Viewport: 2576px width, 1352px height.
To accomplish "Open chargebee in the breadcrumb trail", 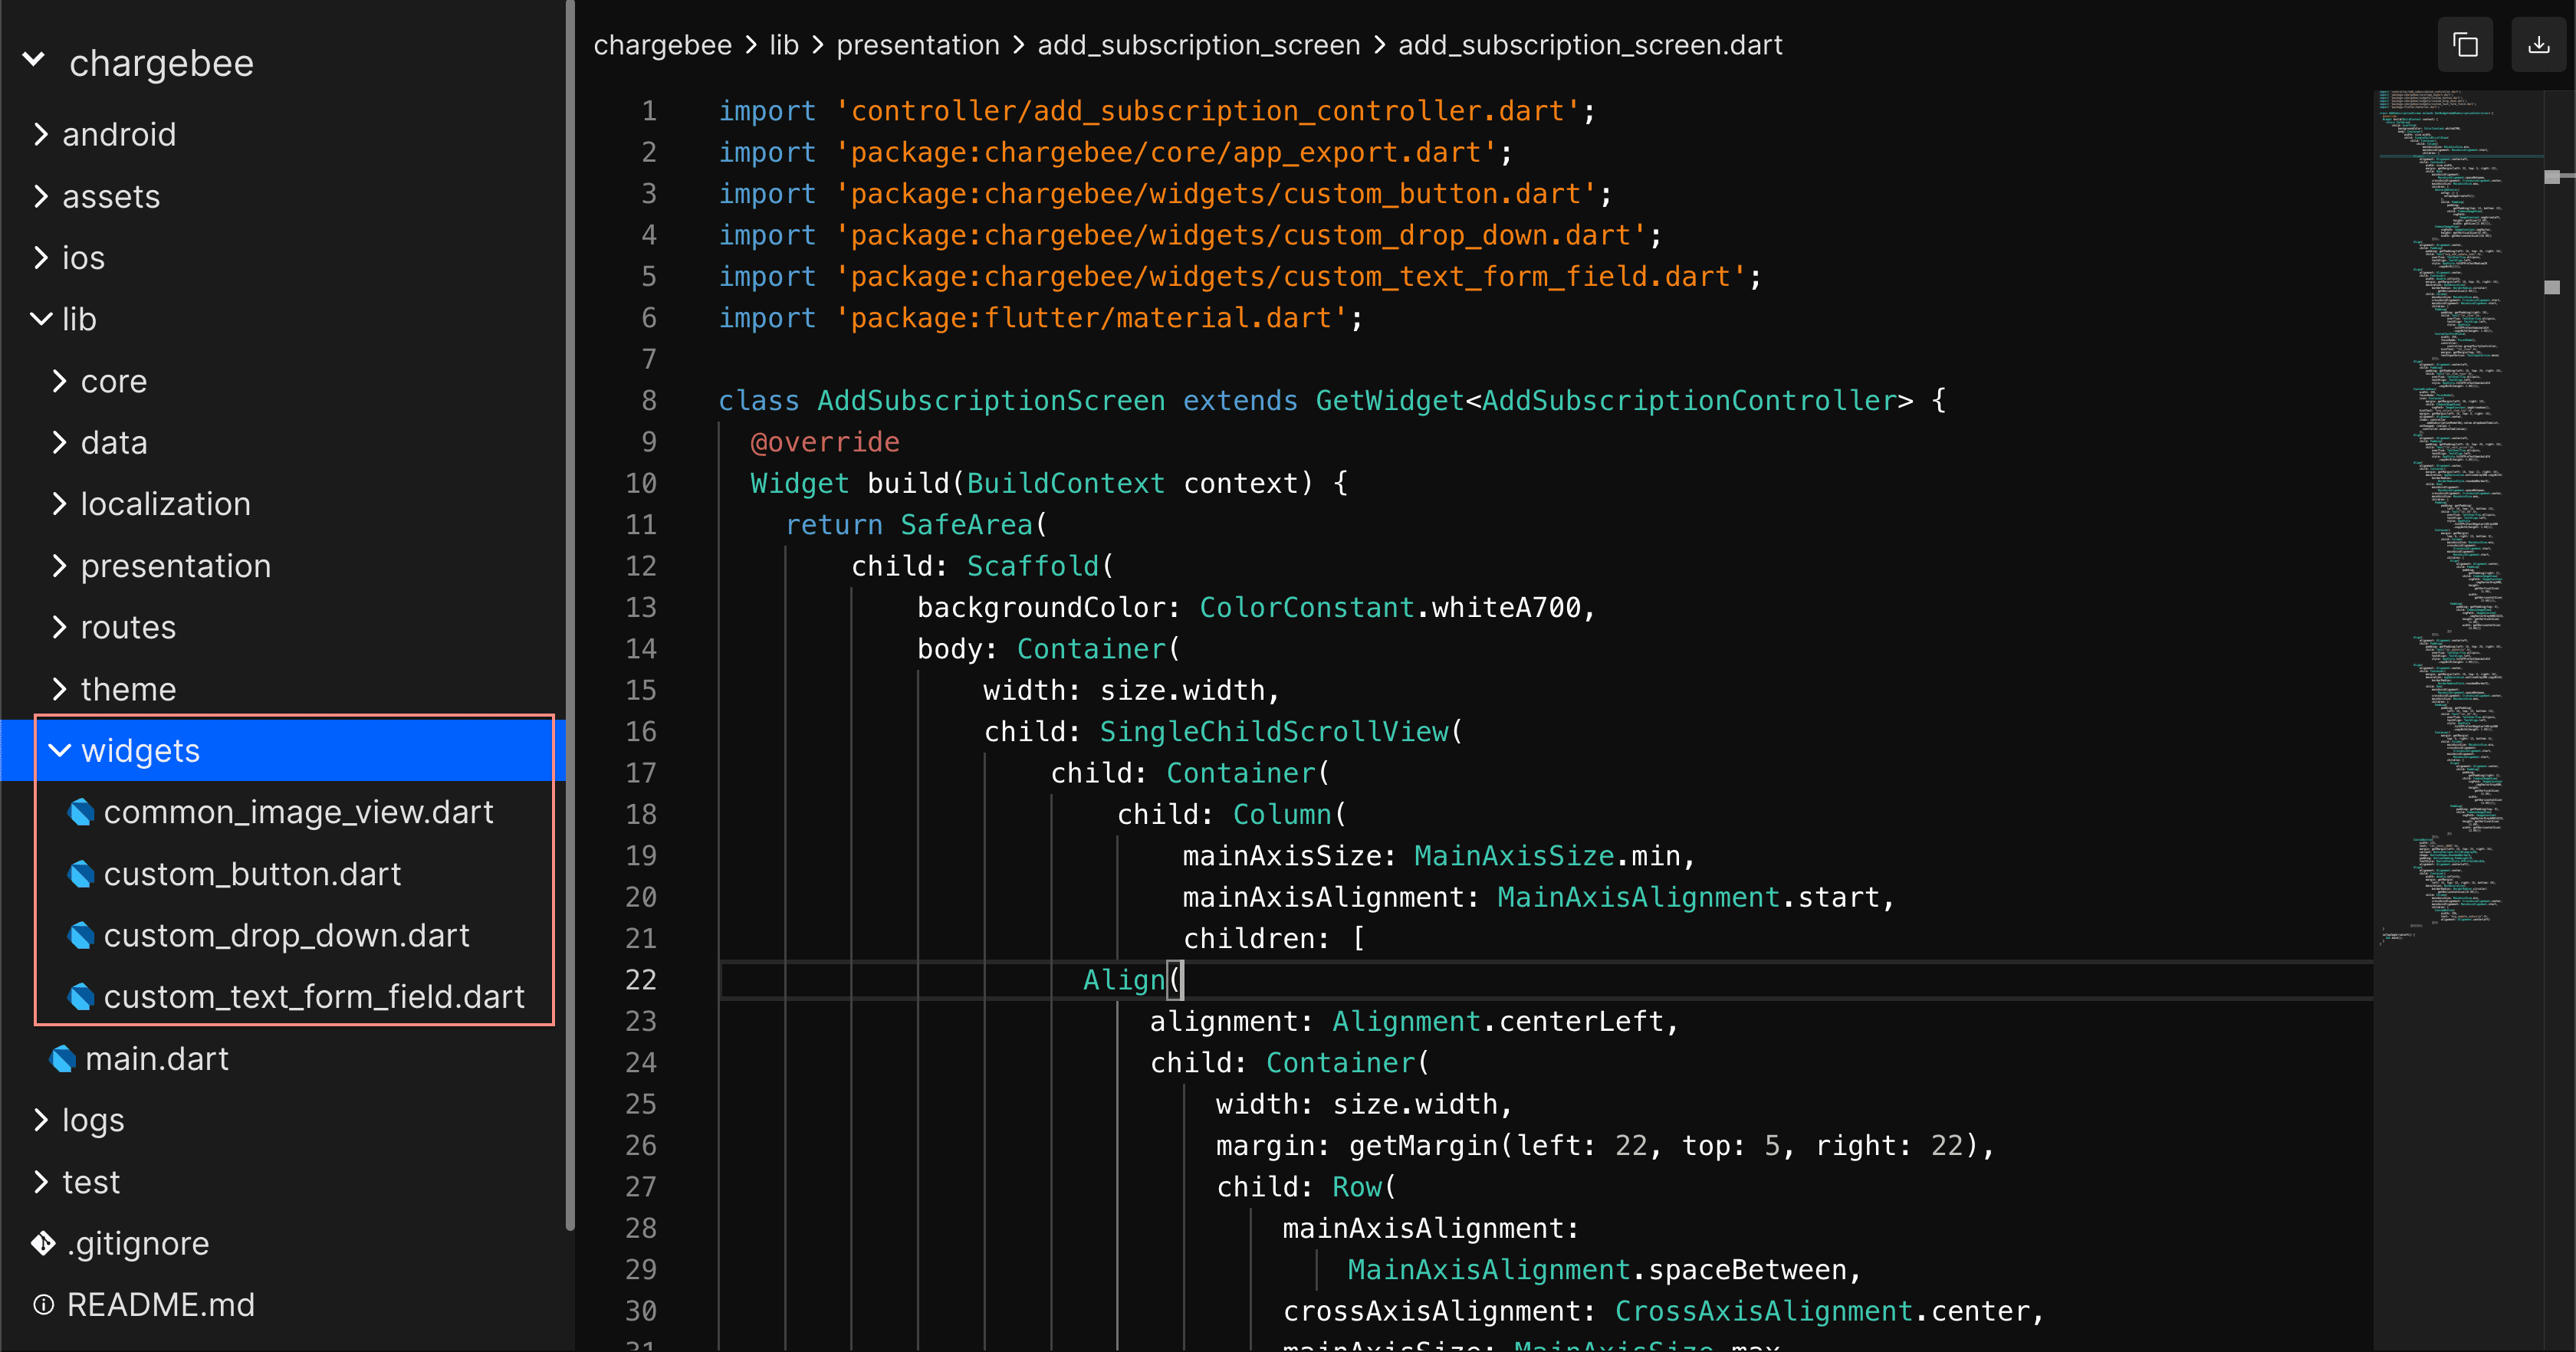I will [x=662, y=44].
